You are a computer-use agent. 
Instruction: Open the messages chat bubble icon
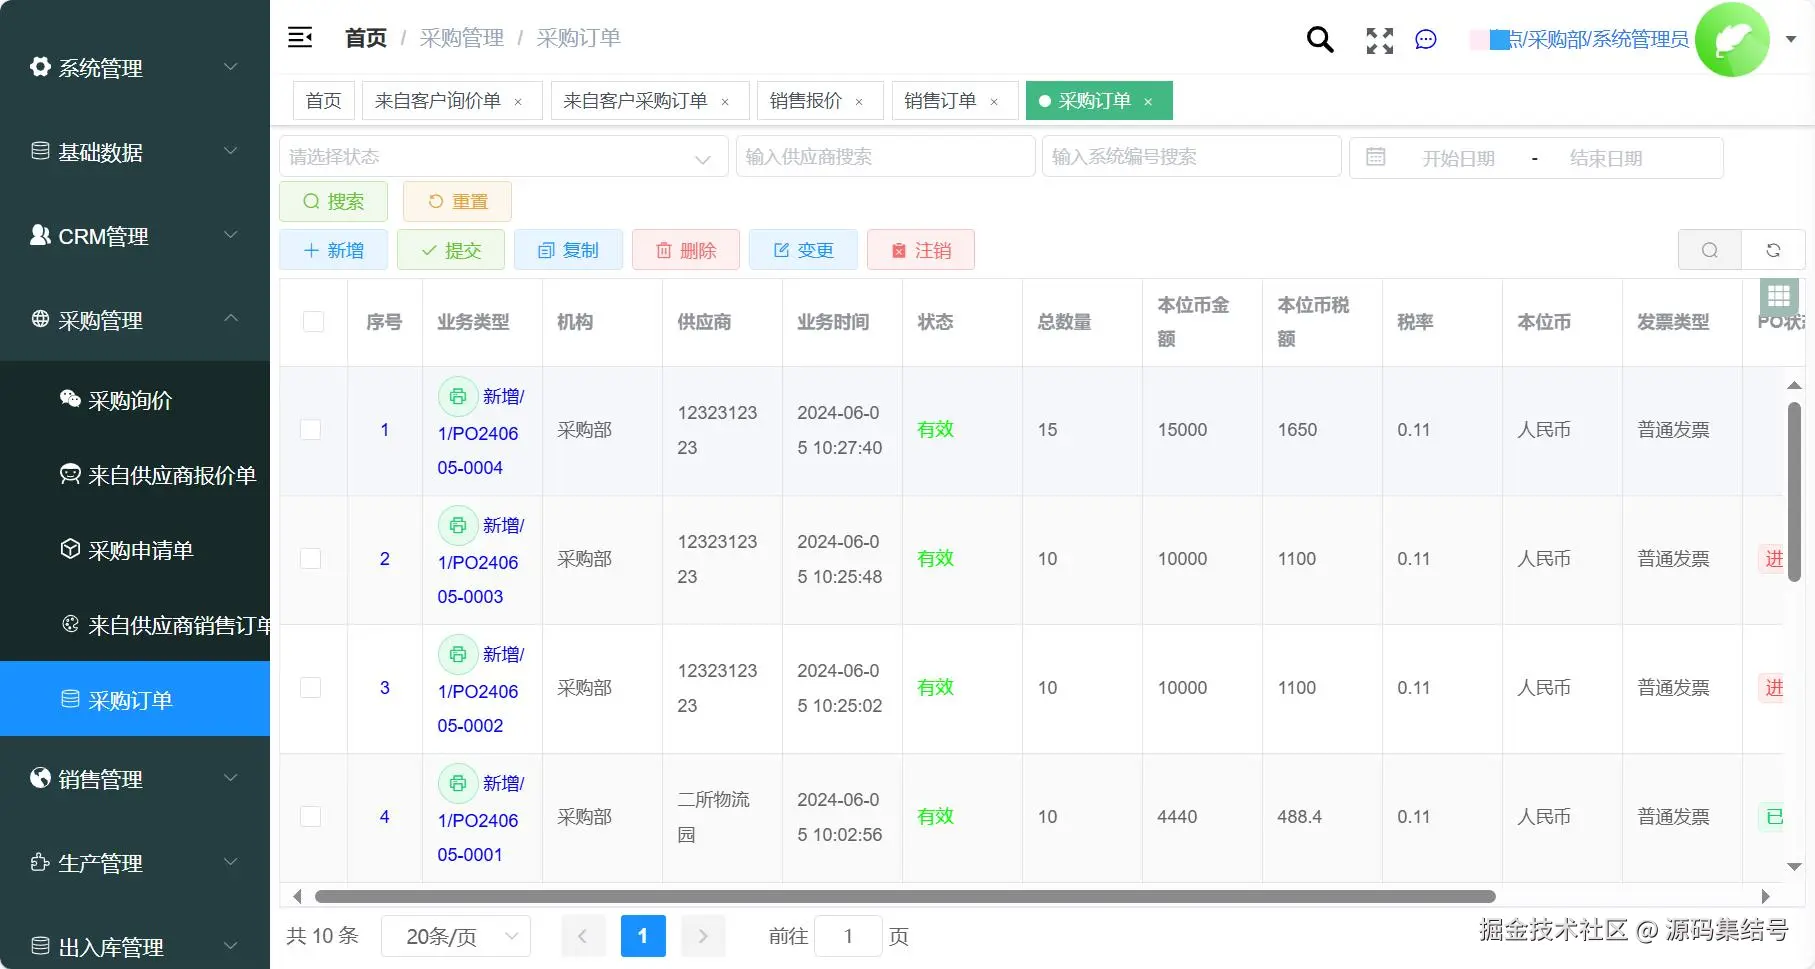point(1425,40)
